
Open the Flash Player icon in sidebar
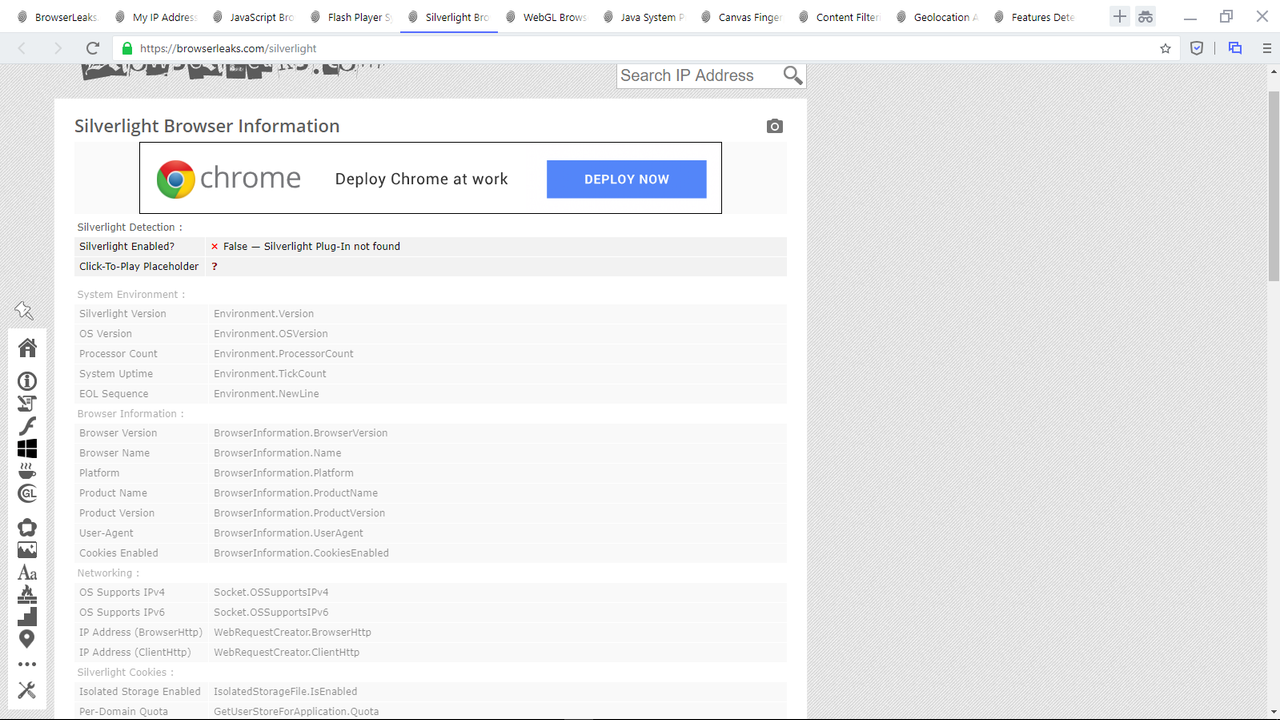tap(27, 425)
